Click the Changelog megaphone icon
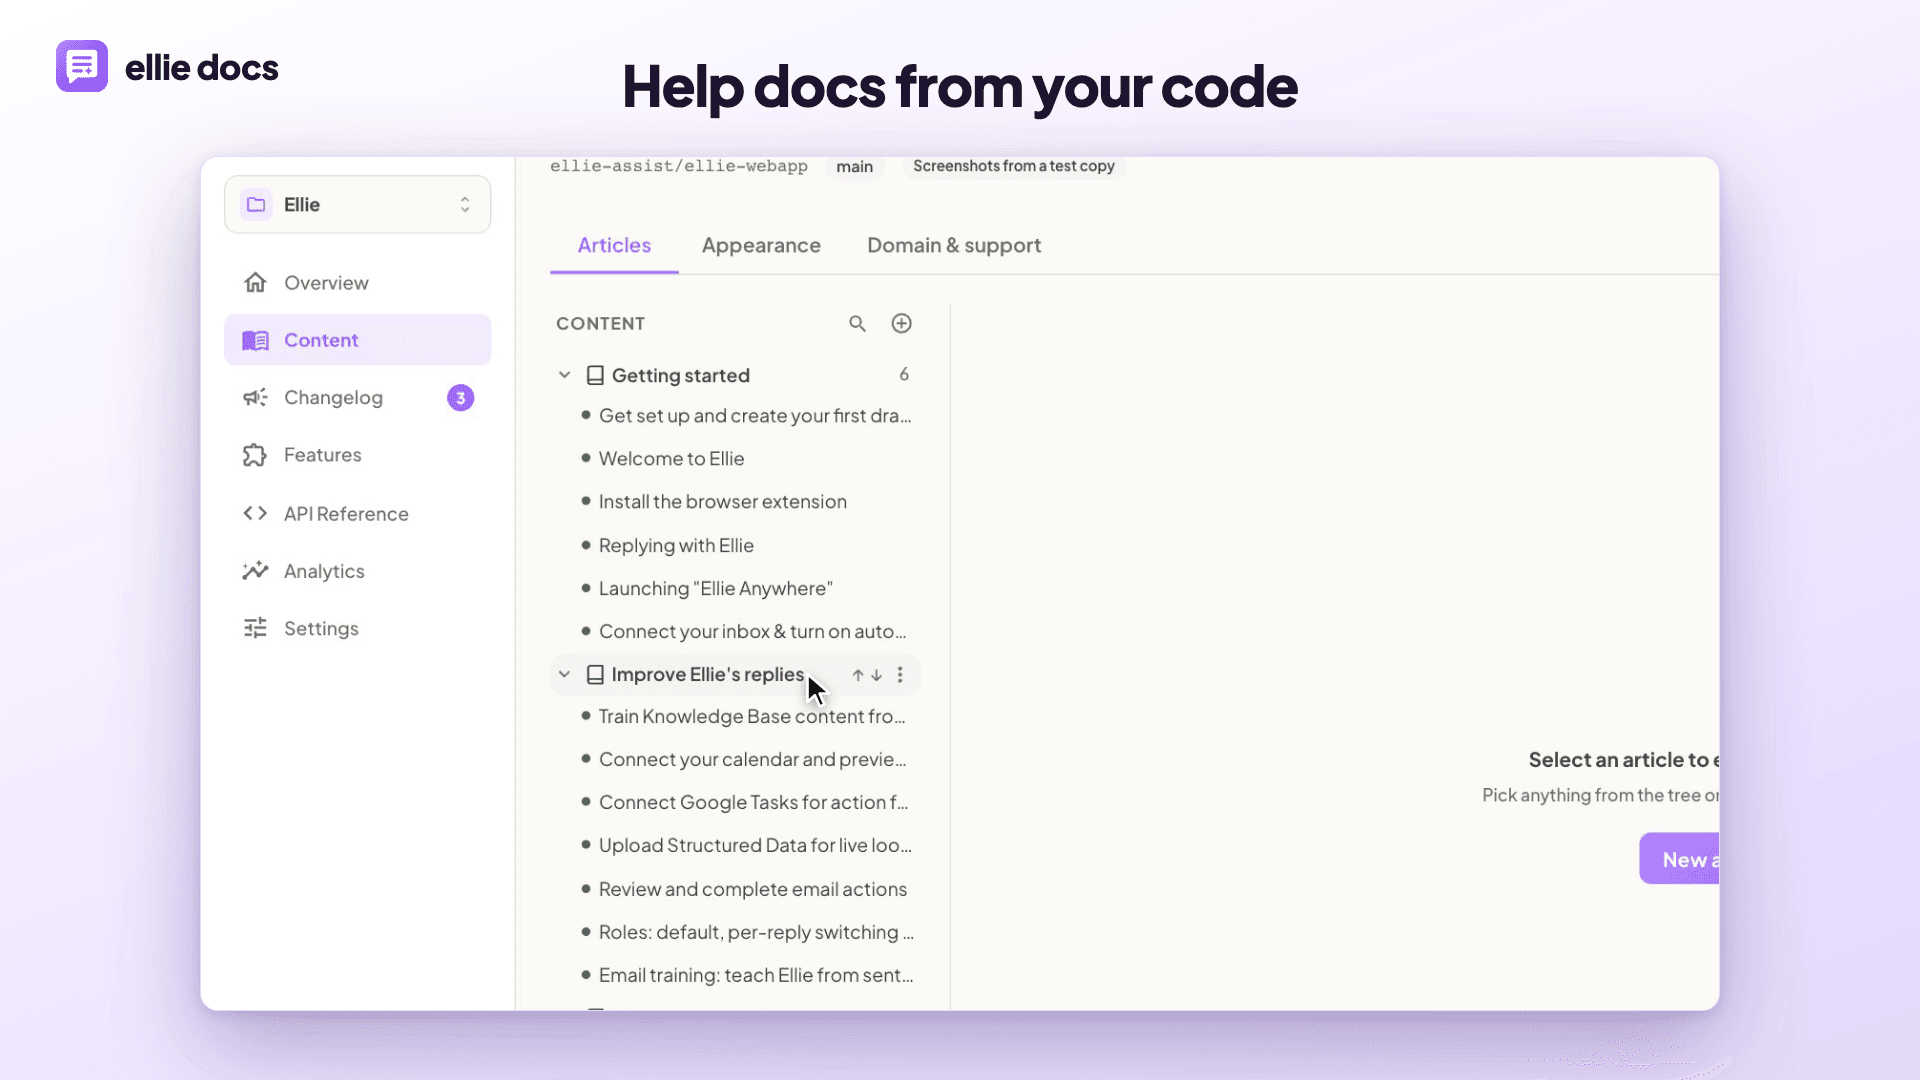1920x1080 pixels. point(255,397)
